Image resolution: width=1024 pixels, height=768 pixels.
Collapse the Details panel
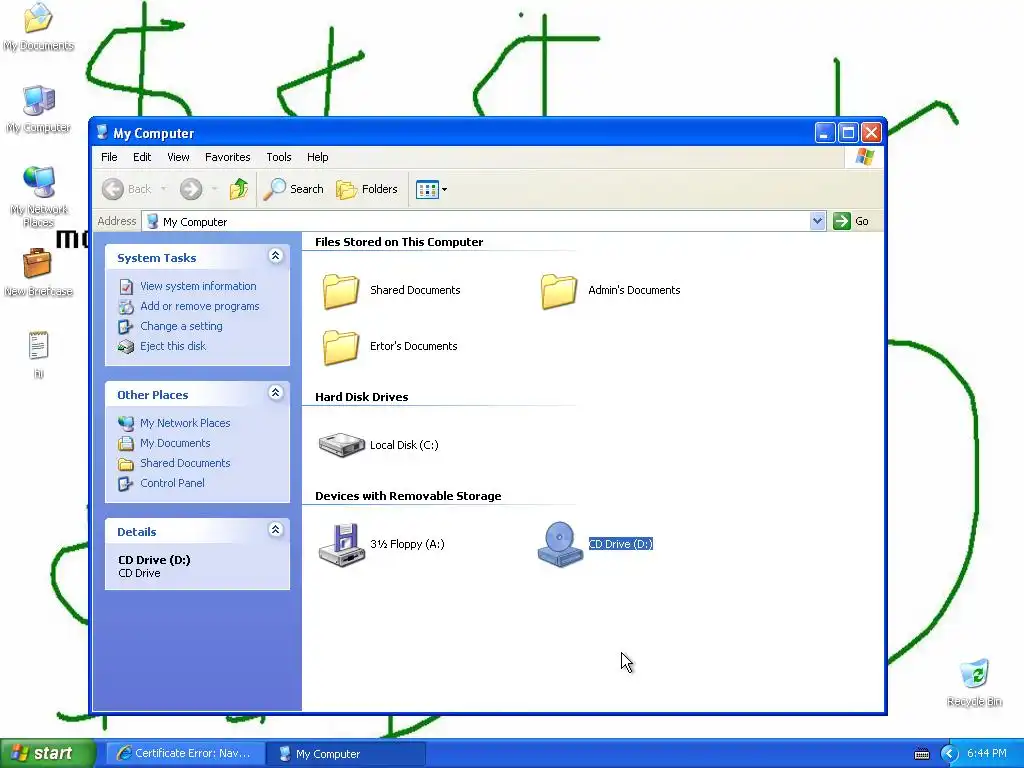point(276,530)
